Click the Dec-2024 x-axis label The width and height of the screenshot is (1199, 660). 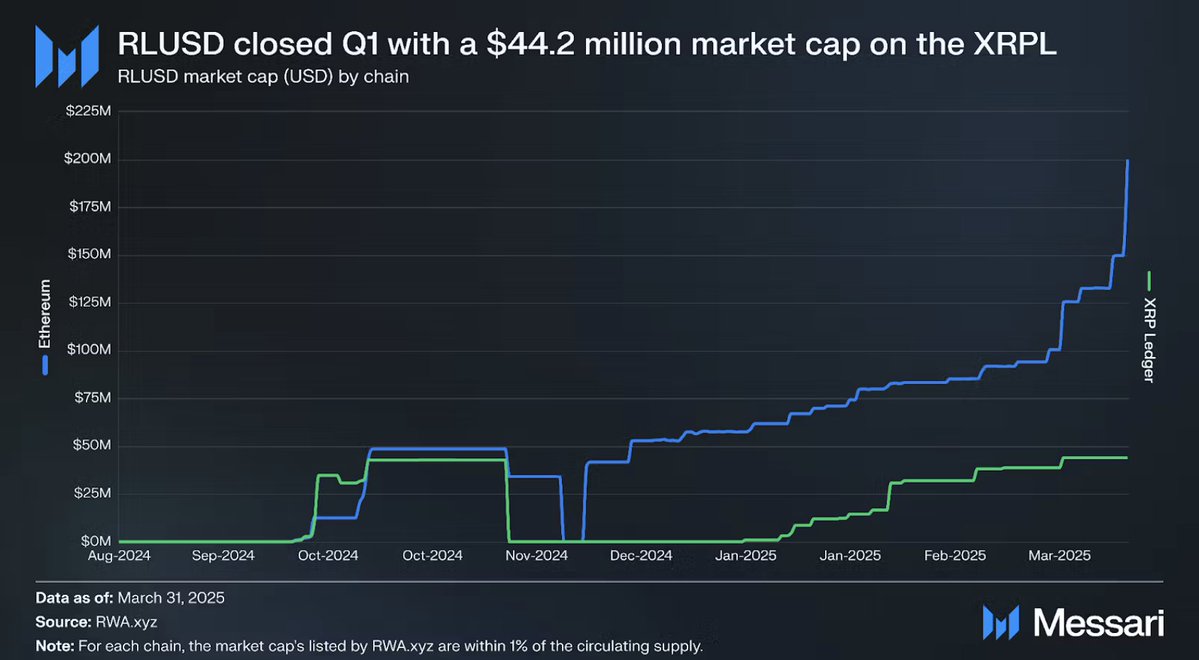tap(642, 556)
